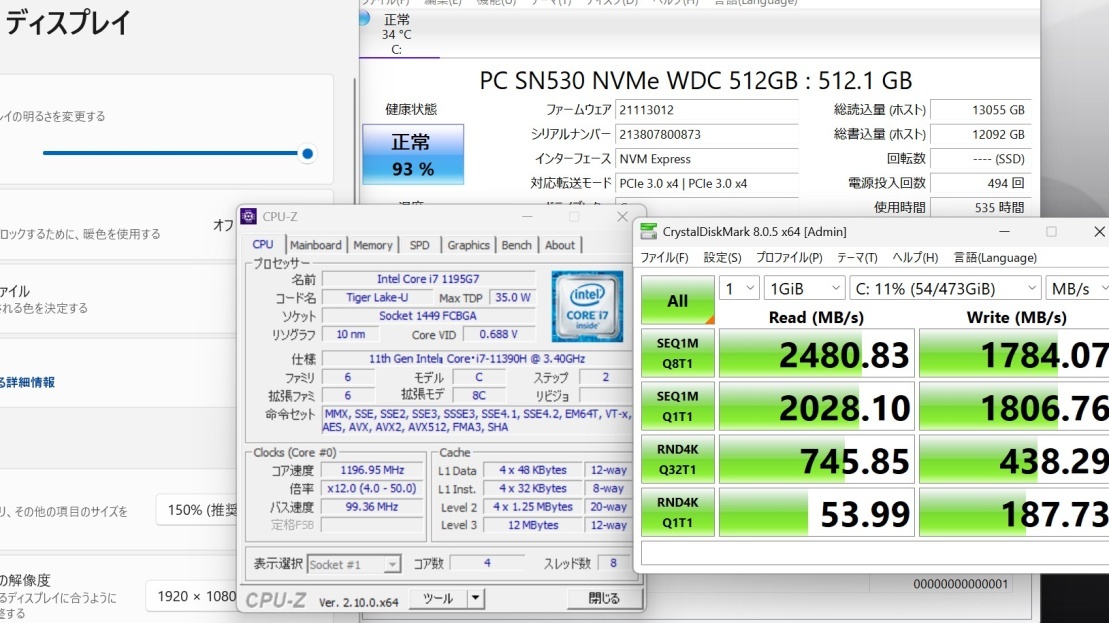Switch to the Mainboard tab in CPU-Z

pyautogui.click(x=315, y=244)
